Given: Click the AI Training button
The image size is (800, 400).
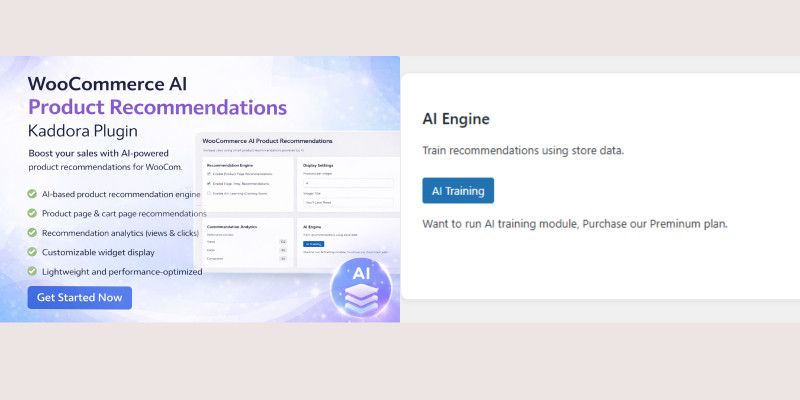Looking at the screenshot, I should (458, 190).
